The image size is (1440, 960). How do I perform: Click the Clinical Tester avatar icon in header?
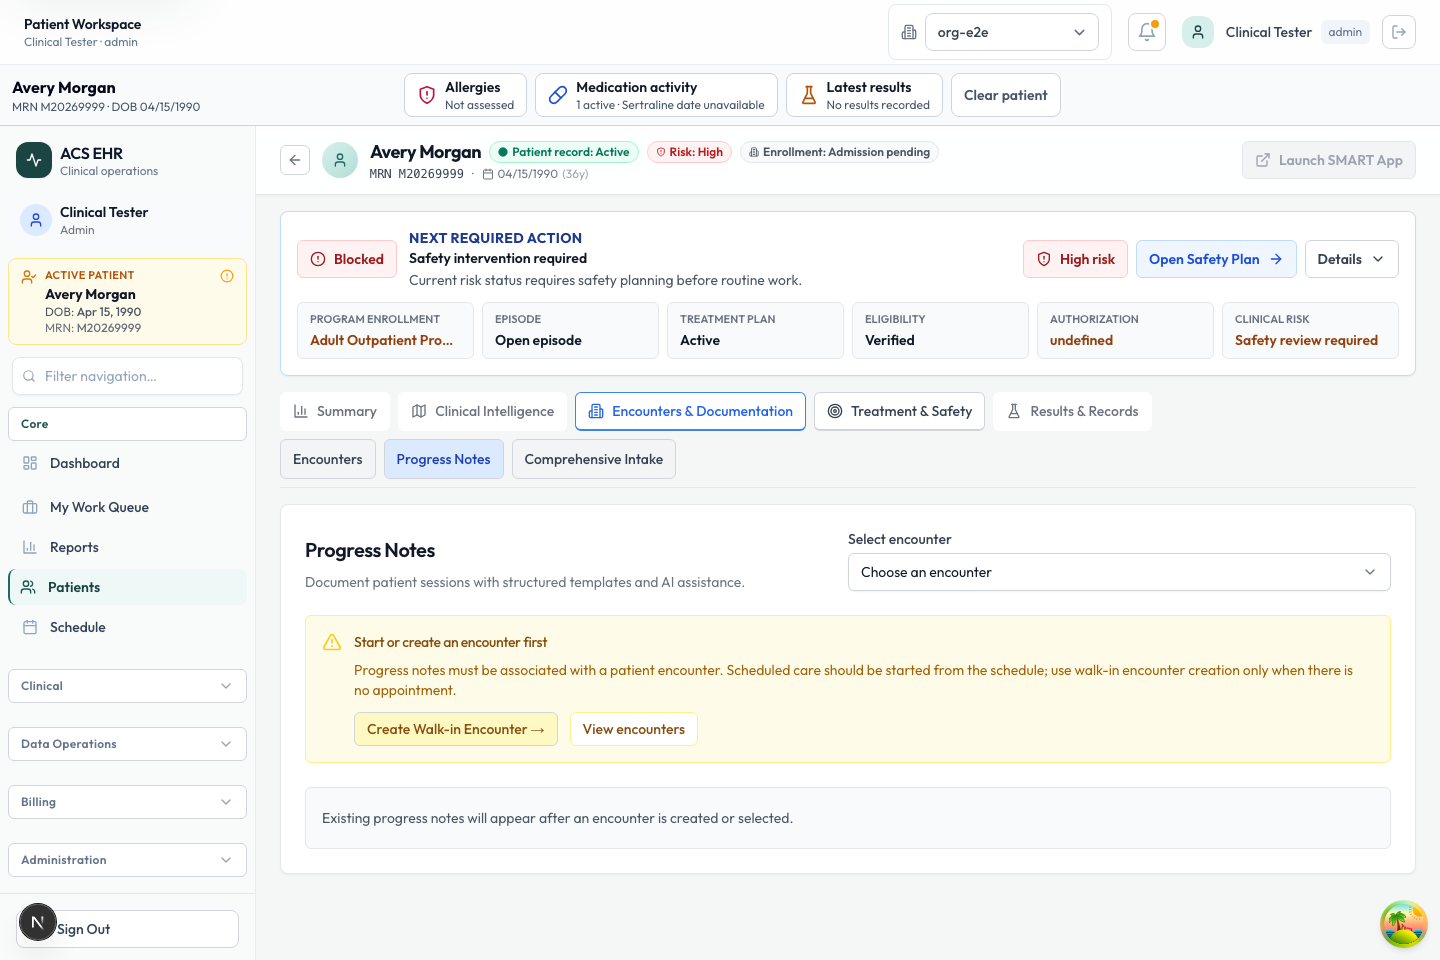(x=1198, y=32)
